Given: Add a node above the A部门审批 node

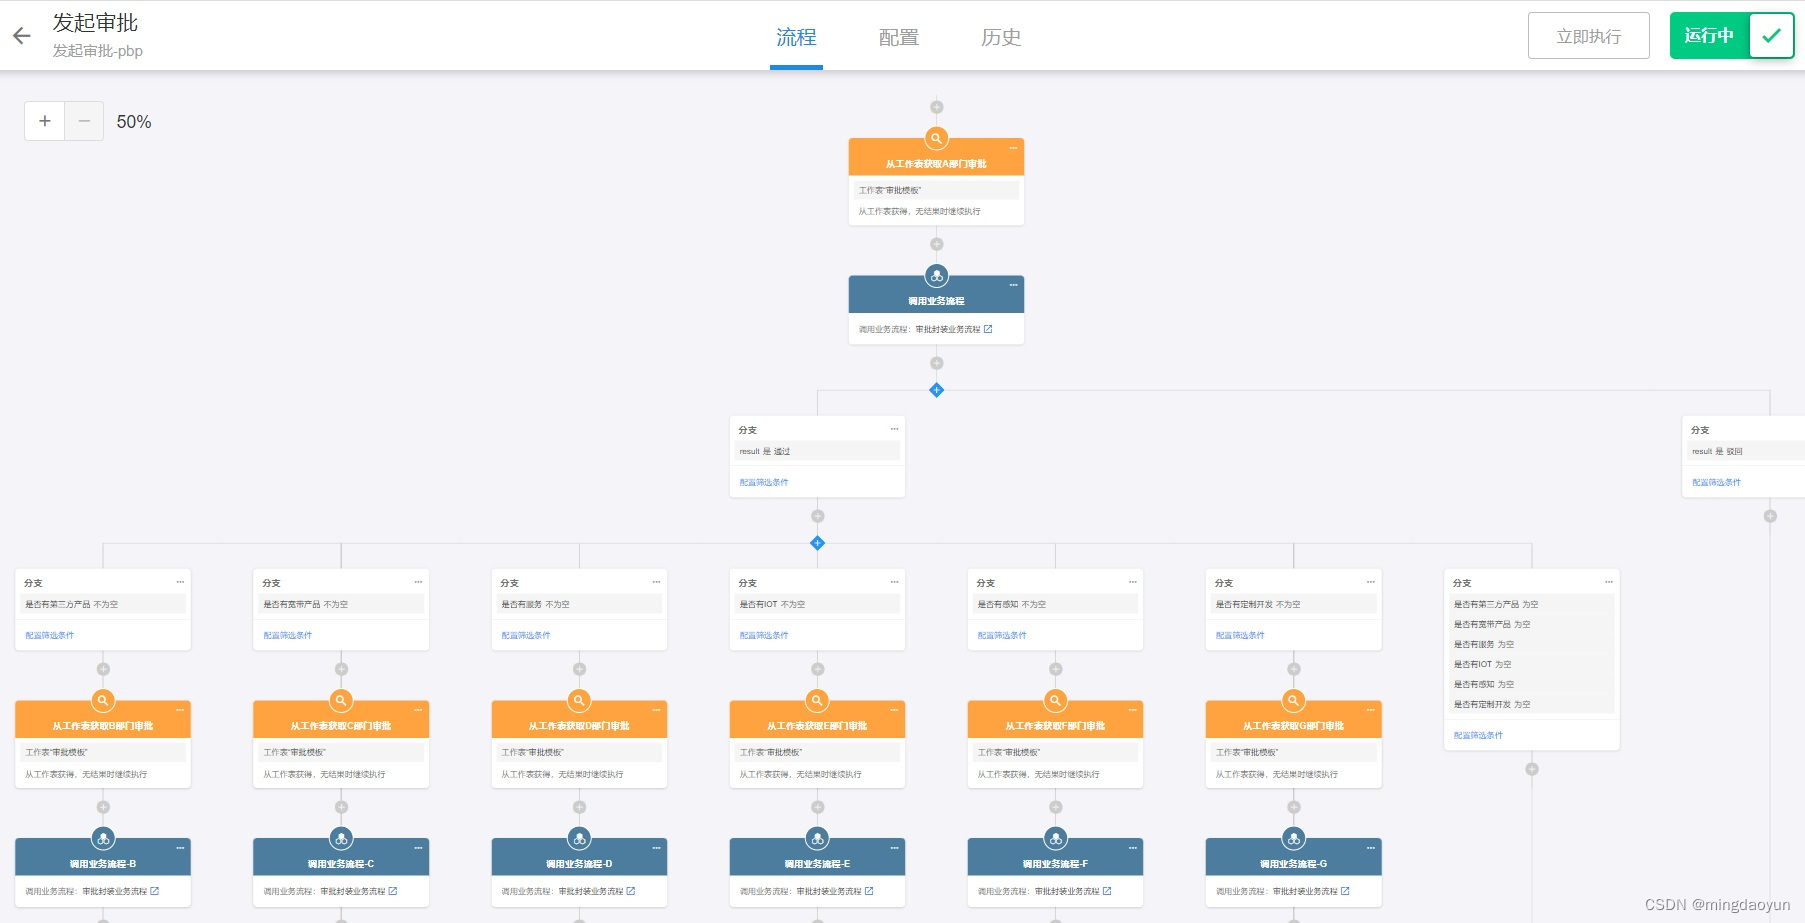Looking at the screenshot, I should click(x=936, y=107).
